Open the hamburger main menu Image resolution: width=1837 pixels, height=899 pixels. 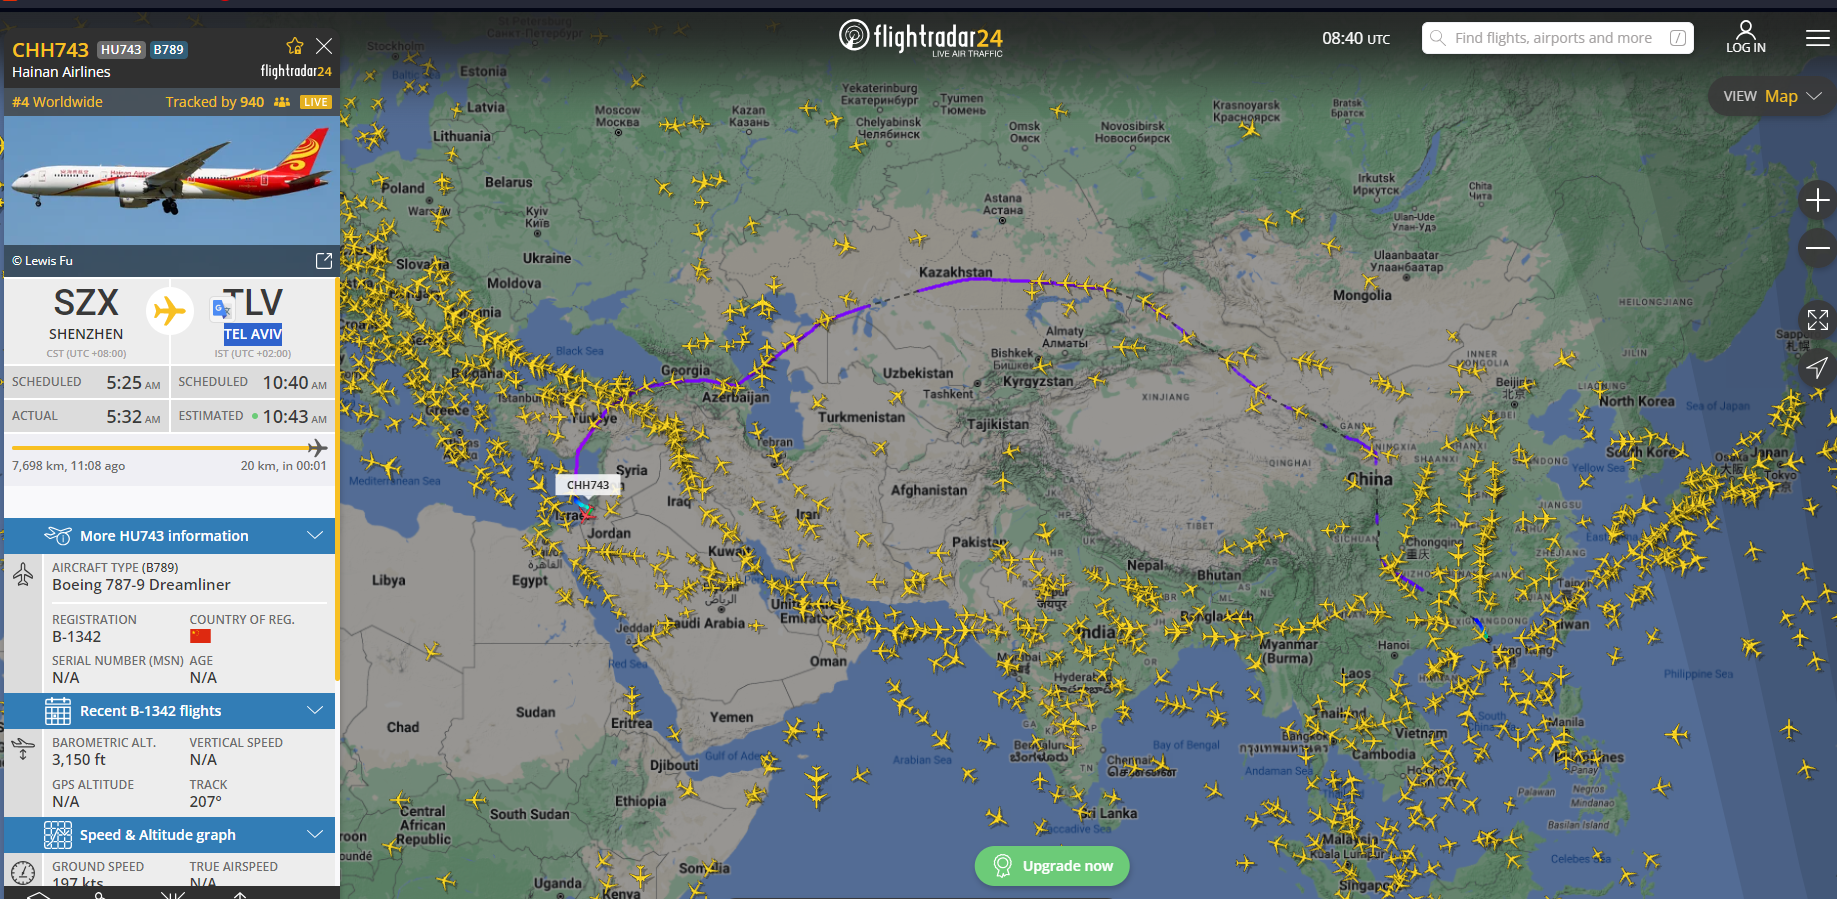tap(1817, 38)
